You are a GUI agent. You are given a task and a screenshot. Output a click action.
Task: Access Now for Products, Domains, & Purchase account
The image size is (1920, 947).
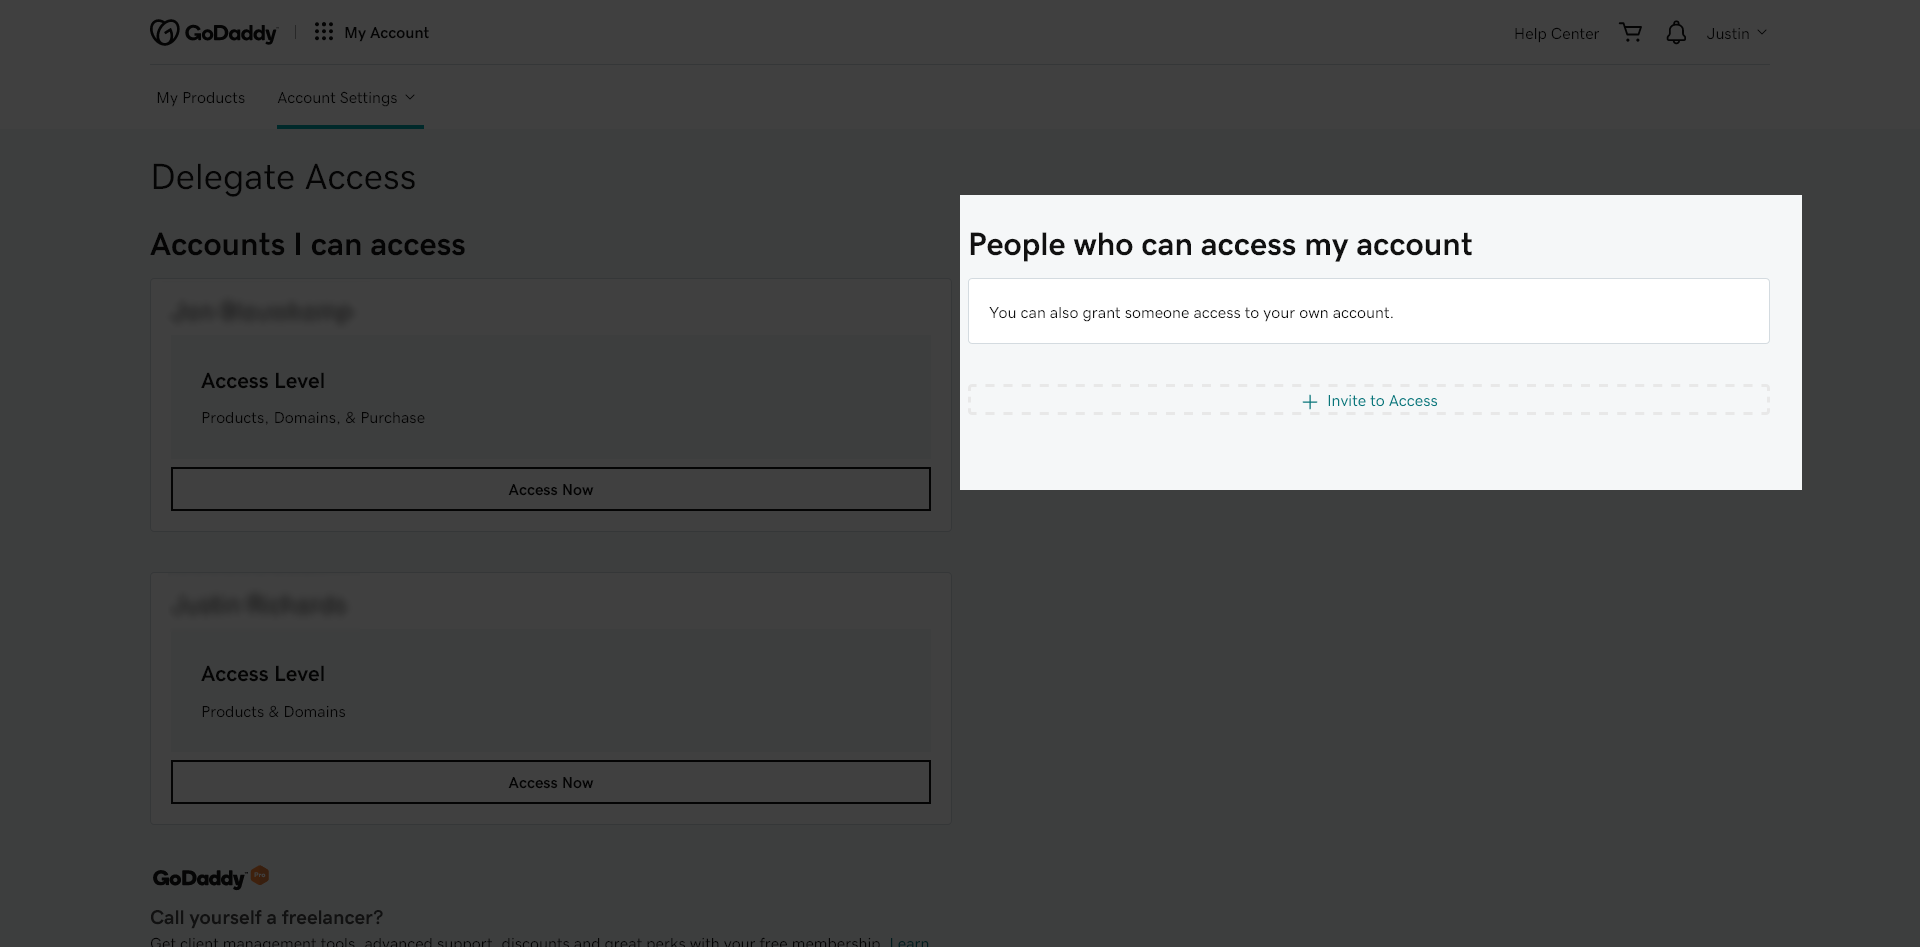[550, 489]
